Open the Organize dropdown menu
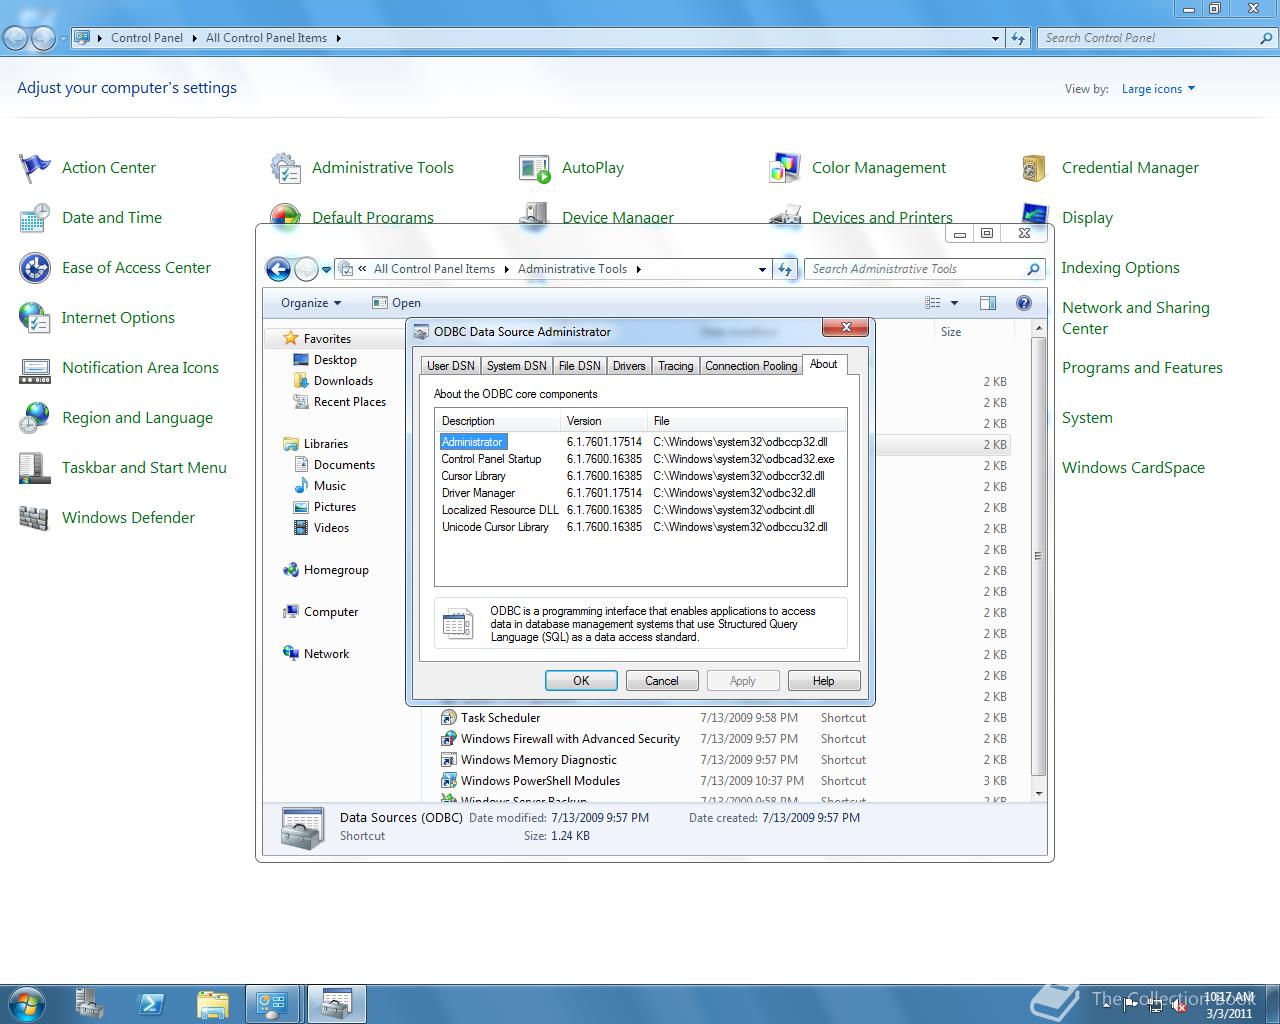 [311, 303]
